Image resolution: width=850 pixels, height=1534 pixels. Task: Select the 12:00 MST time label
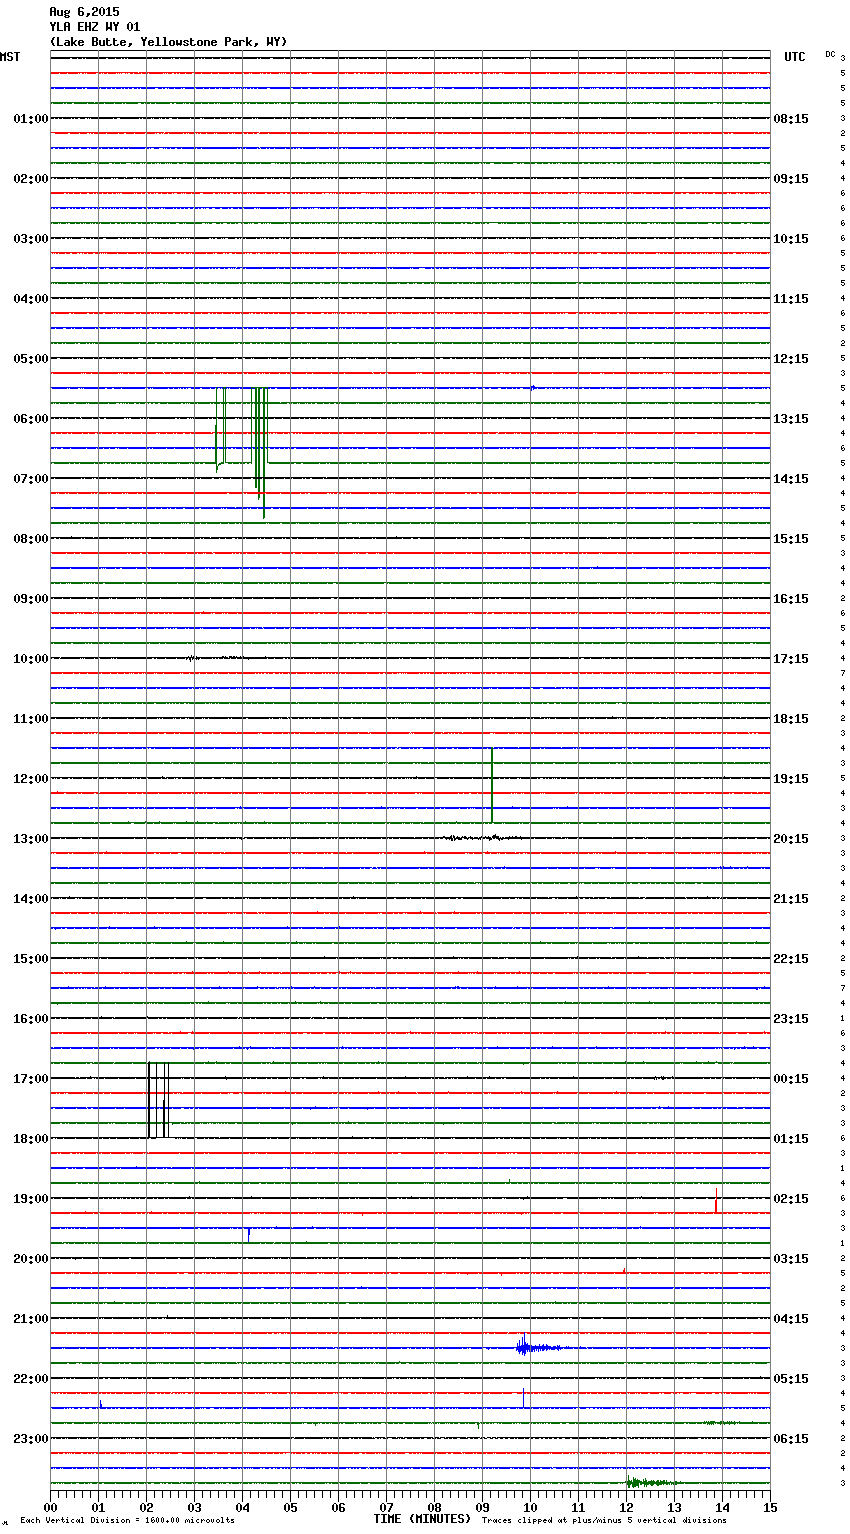point(31,779)
